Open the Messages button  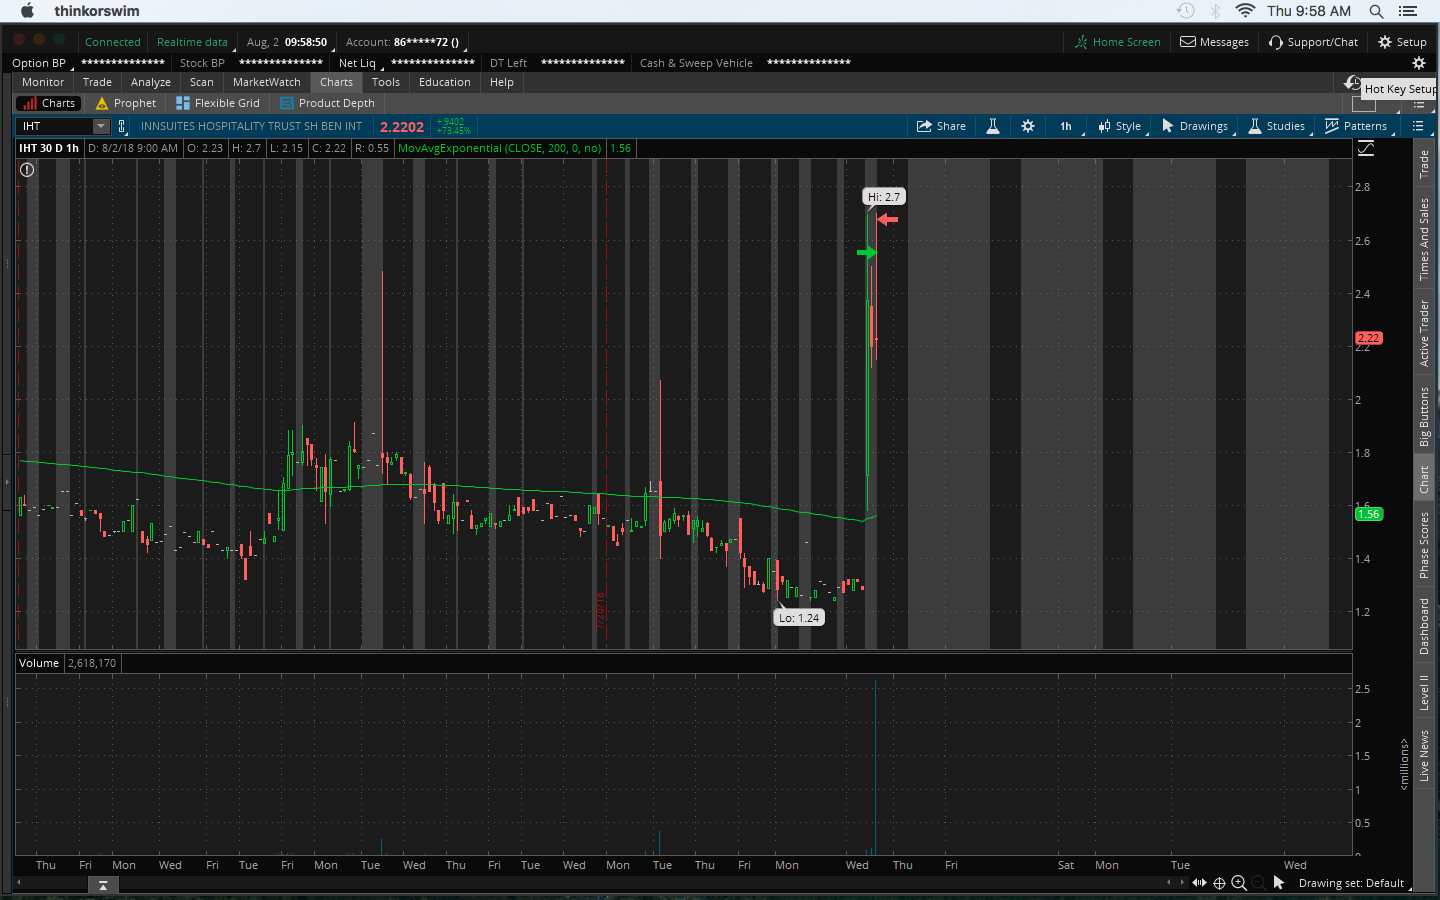pos(1214,42)
